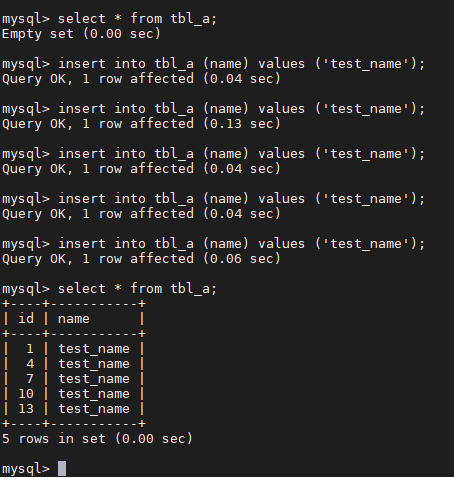The width and height of the screenshot is (454, 478).
Task: Click the 'name' column header in the table
Action: tap(74, 319)
